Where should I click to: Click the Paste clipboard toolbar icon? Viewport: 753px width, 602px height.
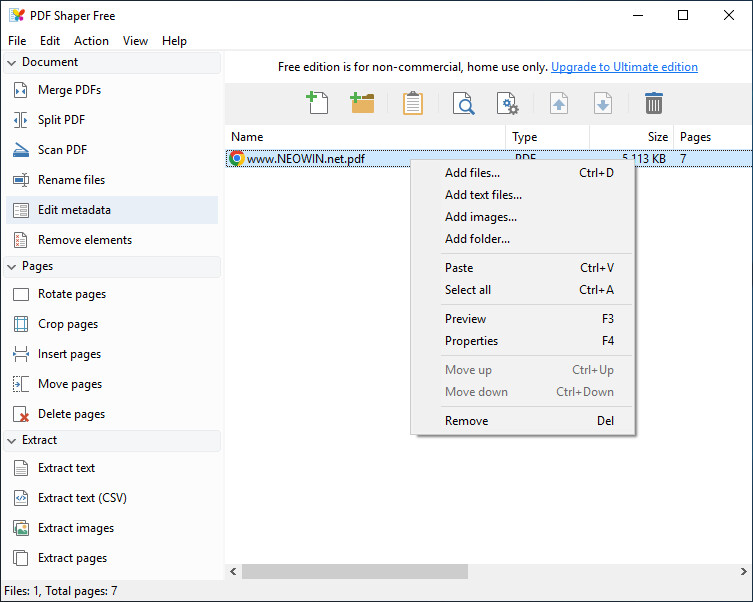tap(413, 103)
